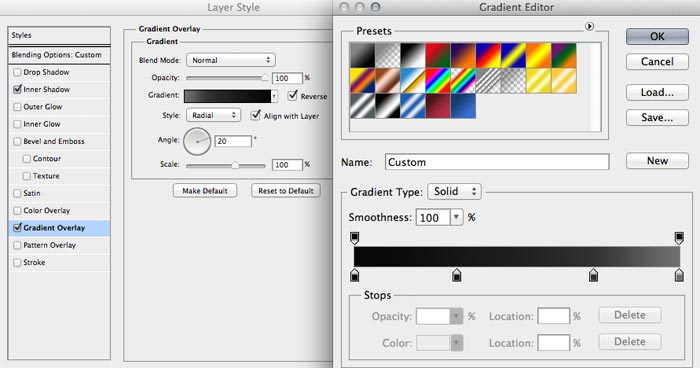This screenshot has width=700, height=368.
Task: Choose the copper gradient preset
Action: [x=388, y=81]
